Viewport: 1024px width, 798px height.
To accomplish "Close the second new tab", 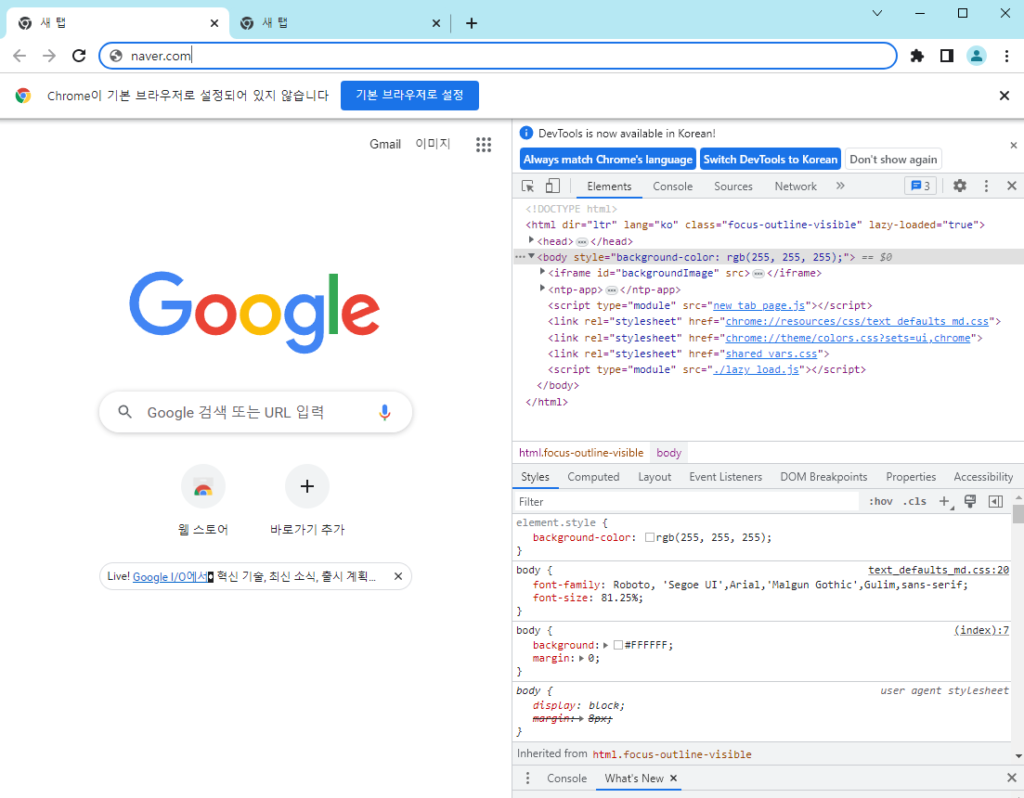I will coord(436,24).
